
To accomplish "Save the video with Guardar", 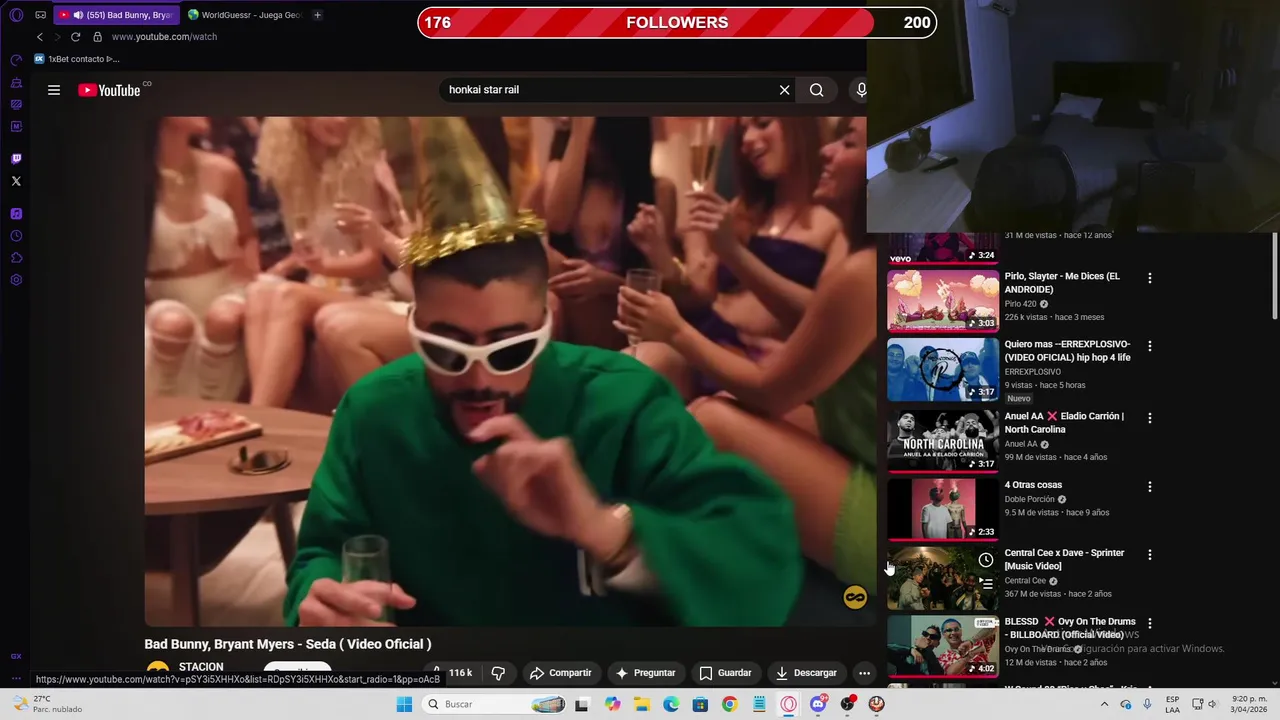I will click(725, 673).
